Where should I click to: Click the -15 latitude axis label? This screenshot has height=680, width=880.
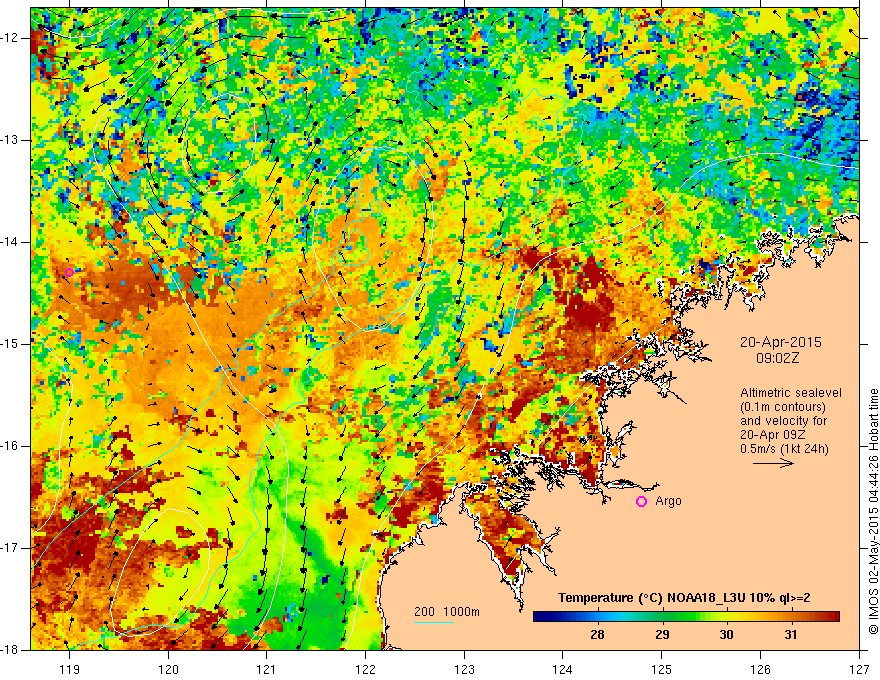(11, 344)
